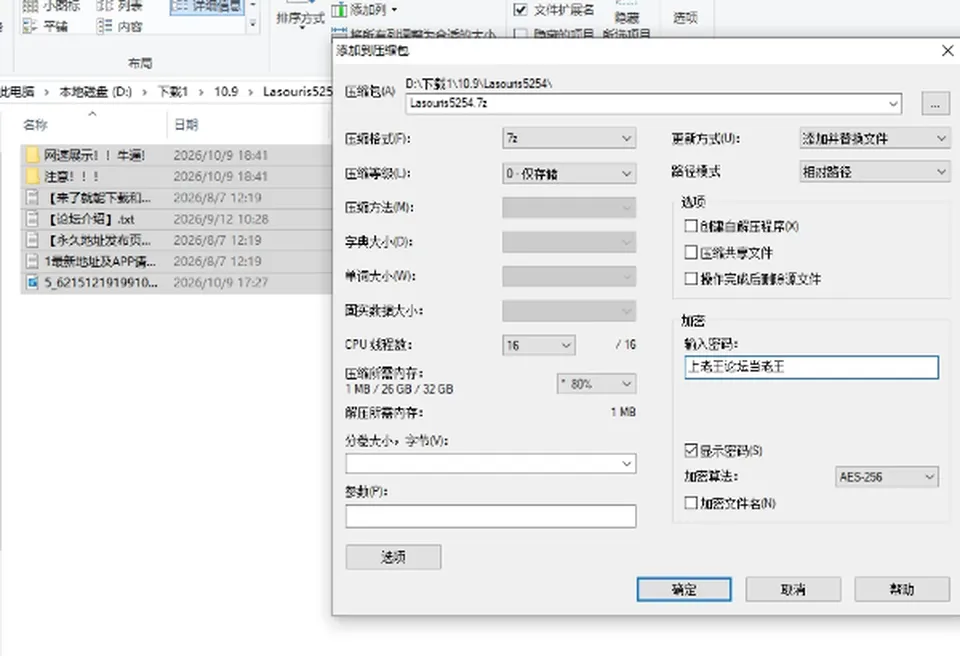Expand the 分卷大小 combo box
This screenshot has width=960, height=658.
coord(490,463)
